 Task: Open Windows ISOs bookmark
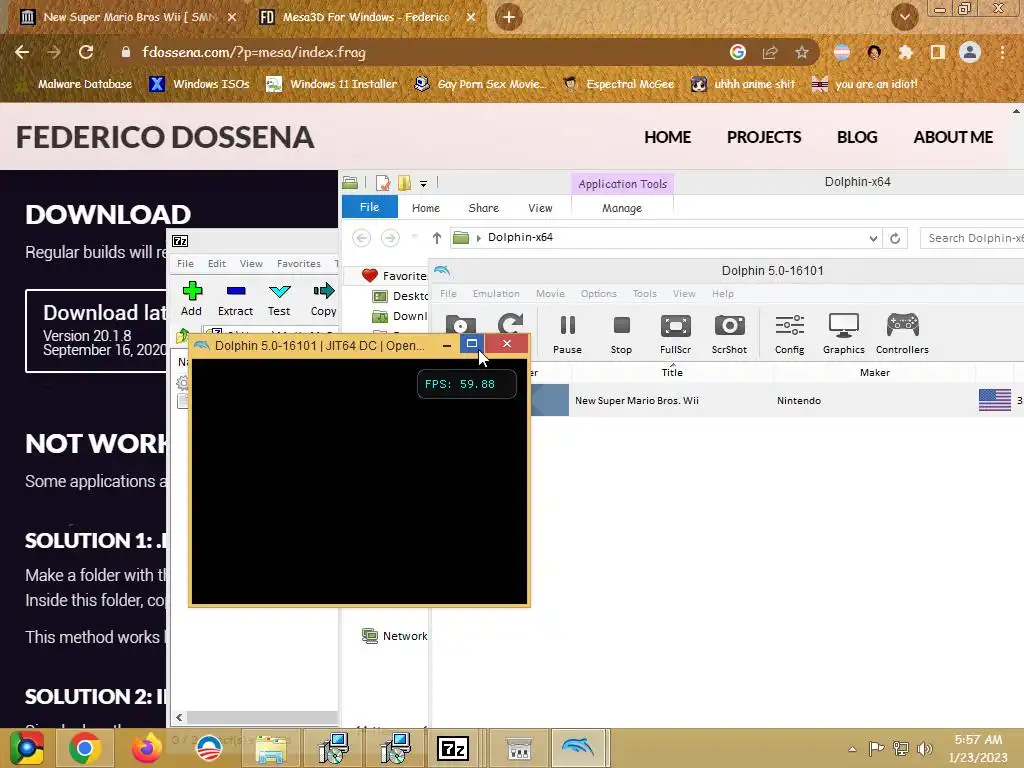(199, 84)
